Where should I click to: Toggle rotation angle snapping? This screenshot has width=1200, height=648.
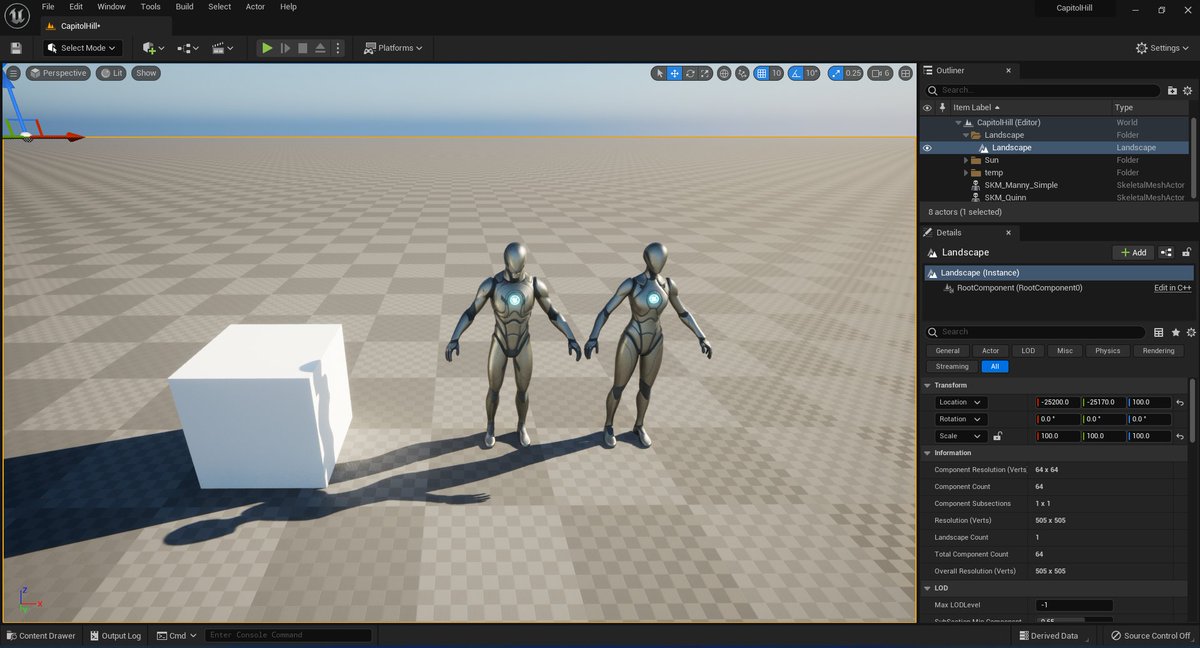(x=796, y=73)
